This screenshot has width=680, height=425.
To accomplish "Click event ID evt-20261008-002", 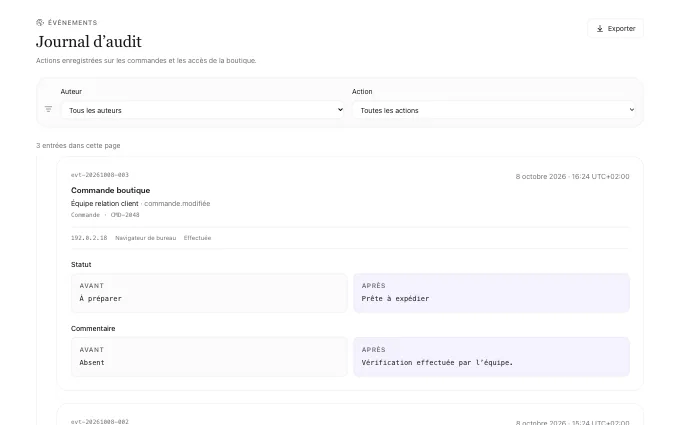I will (x=100, y=422).
